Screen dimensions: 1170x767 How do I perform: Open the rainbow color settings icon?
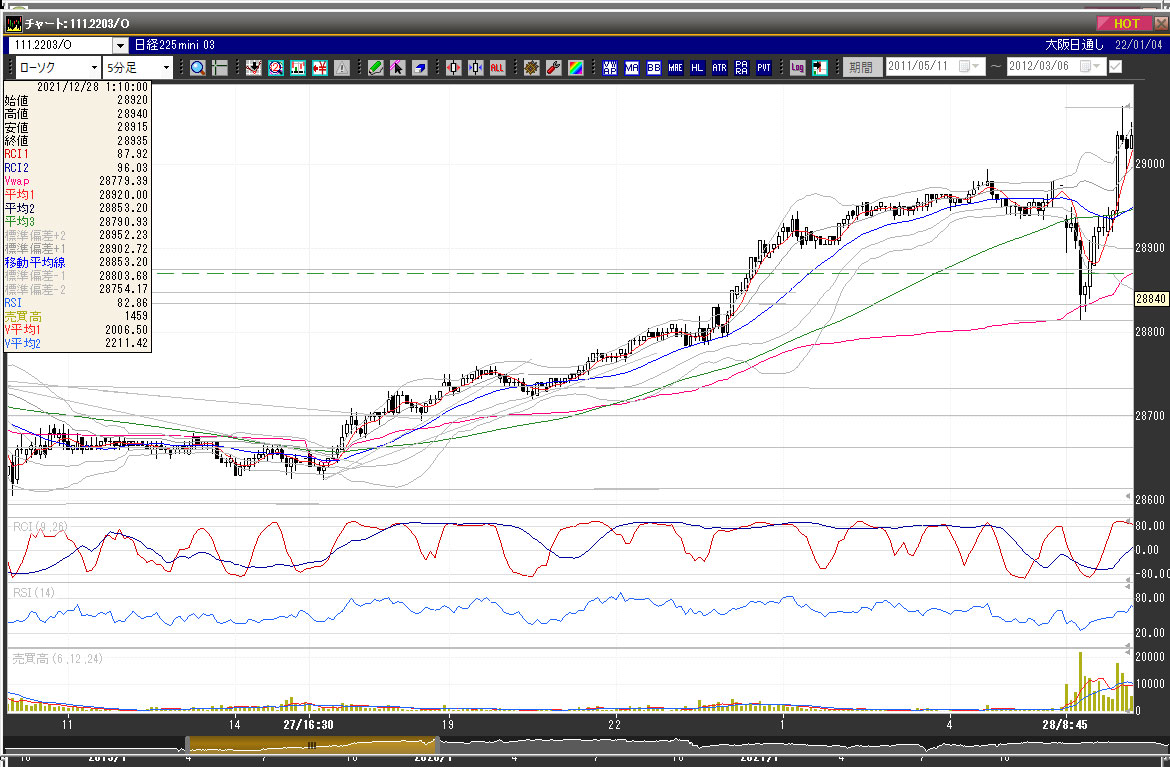click(x=575, y=67)
